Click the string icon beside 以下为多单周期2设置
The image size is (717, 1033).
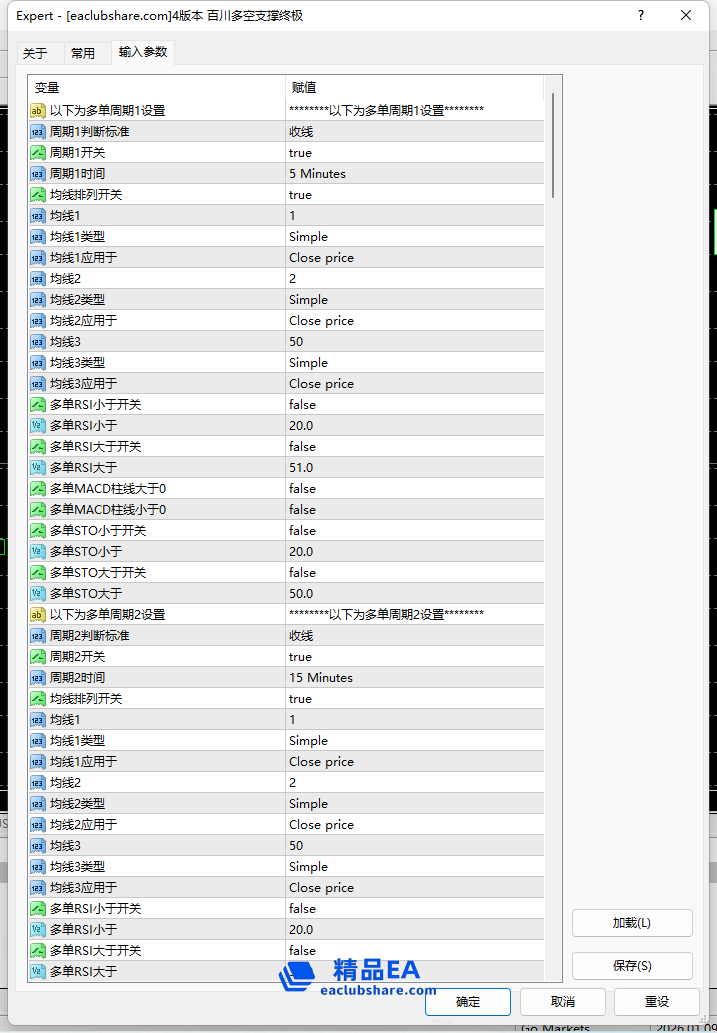tap(38, 615)
